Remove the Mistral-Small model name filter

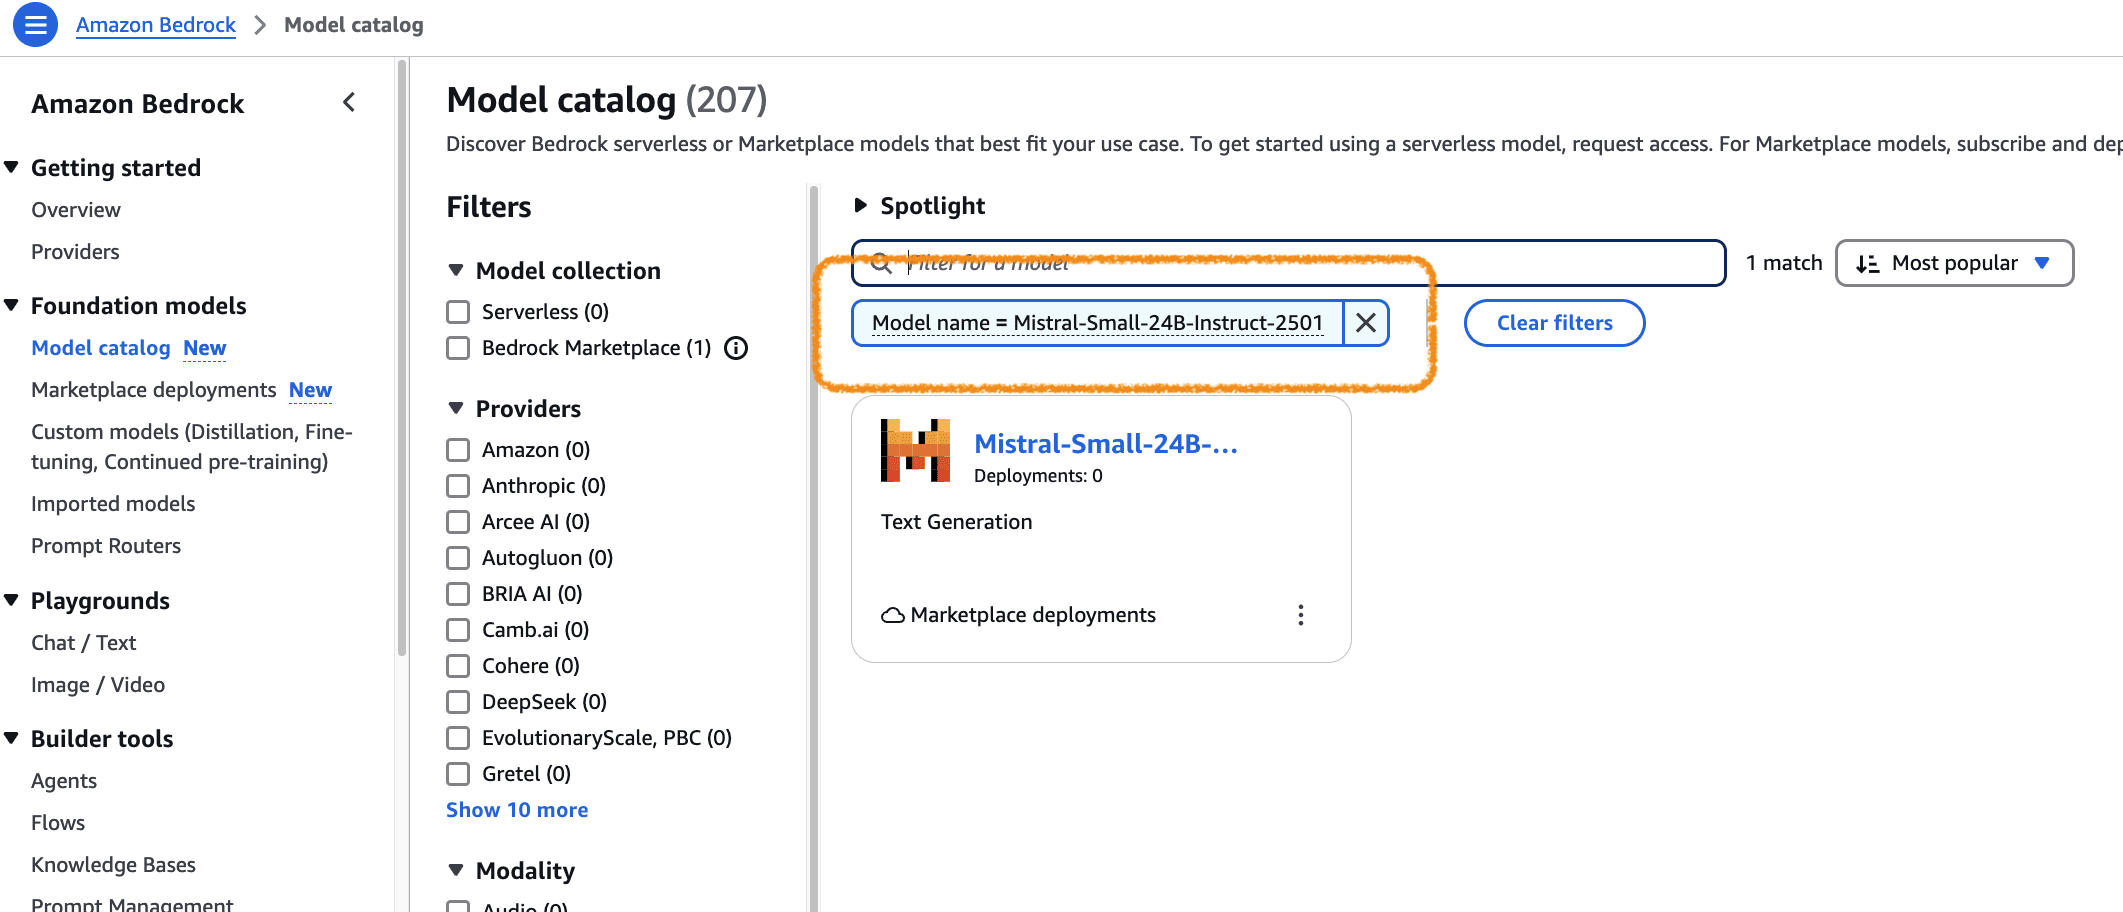[x=1366, y=322]
